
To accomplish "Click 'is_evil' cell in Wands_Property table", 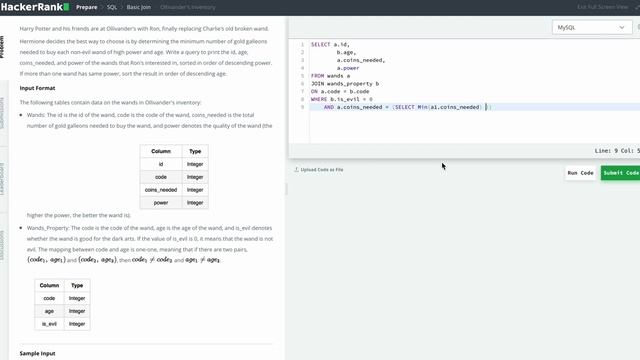I will tap(49, 324).
